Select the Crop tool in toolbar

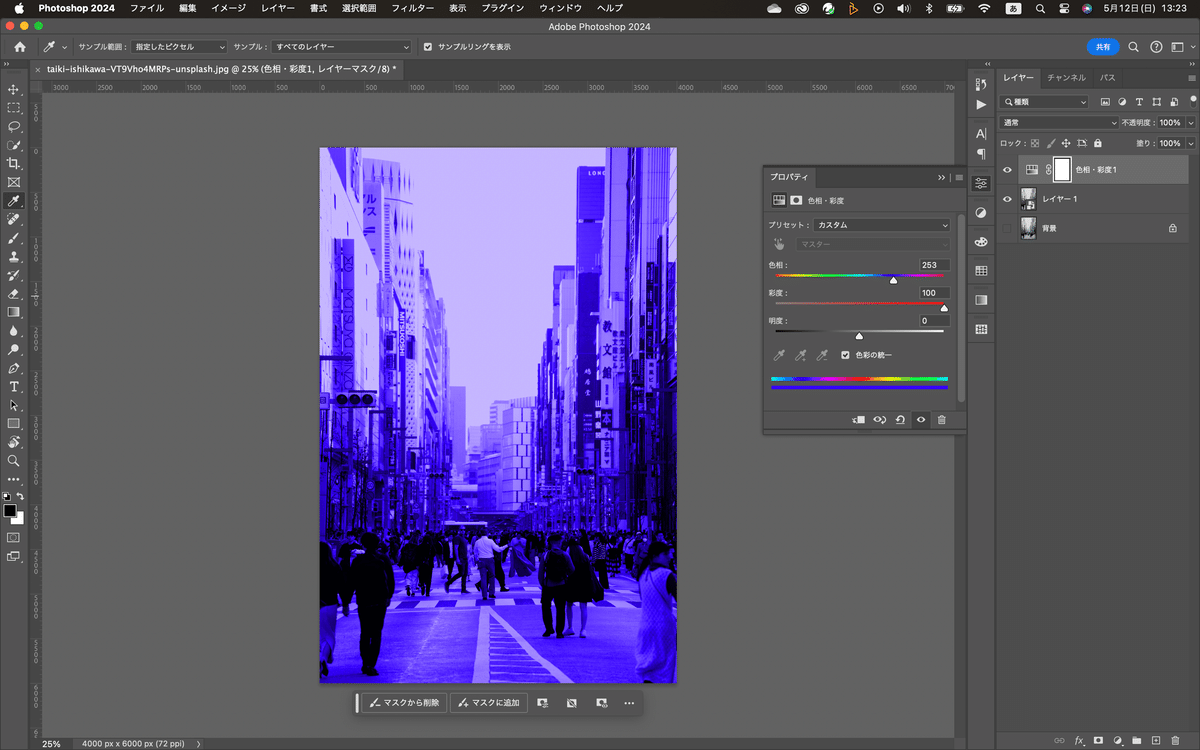pos(14,163)
